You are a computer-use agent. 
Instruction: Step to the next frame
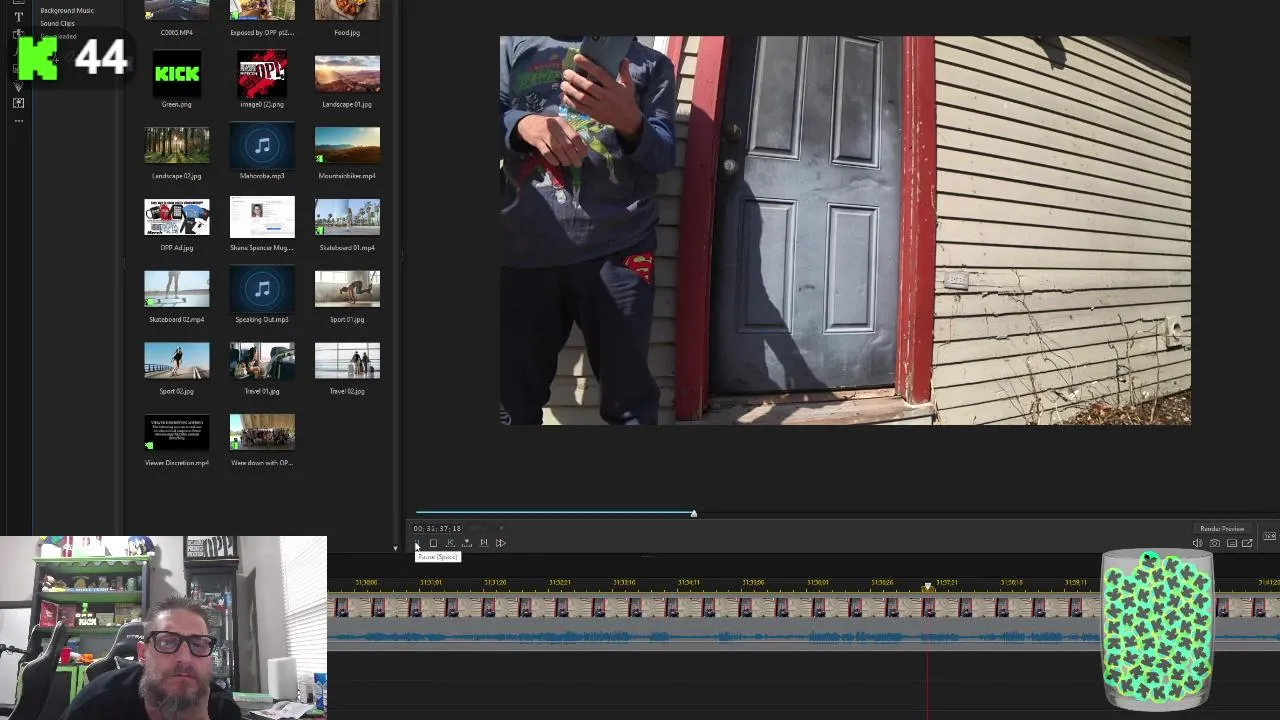click(483, 543)
